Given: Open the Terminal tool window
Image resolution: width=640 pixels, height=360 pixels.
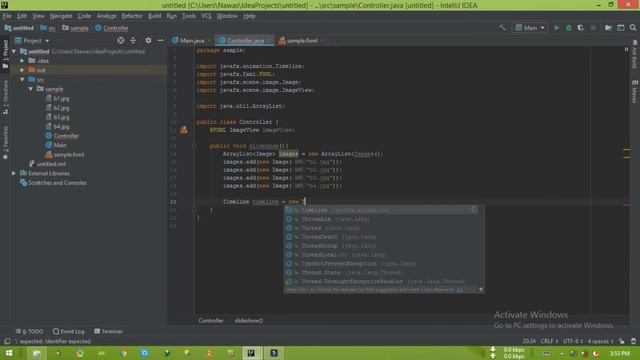Looking at the screenshot, I should point(108,331).
